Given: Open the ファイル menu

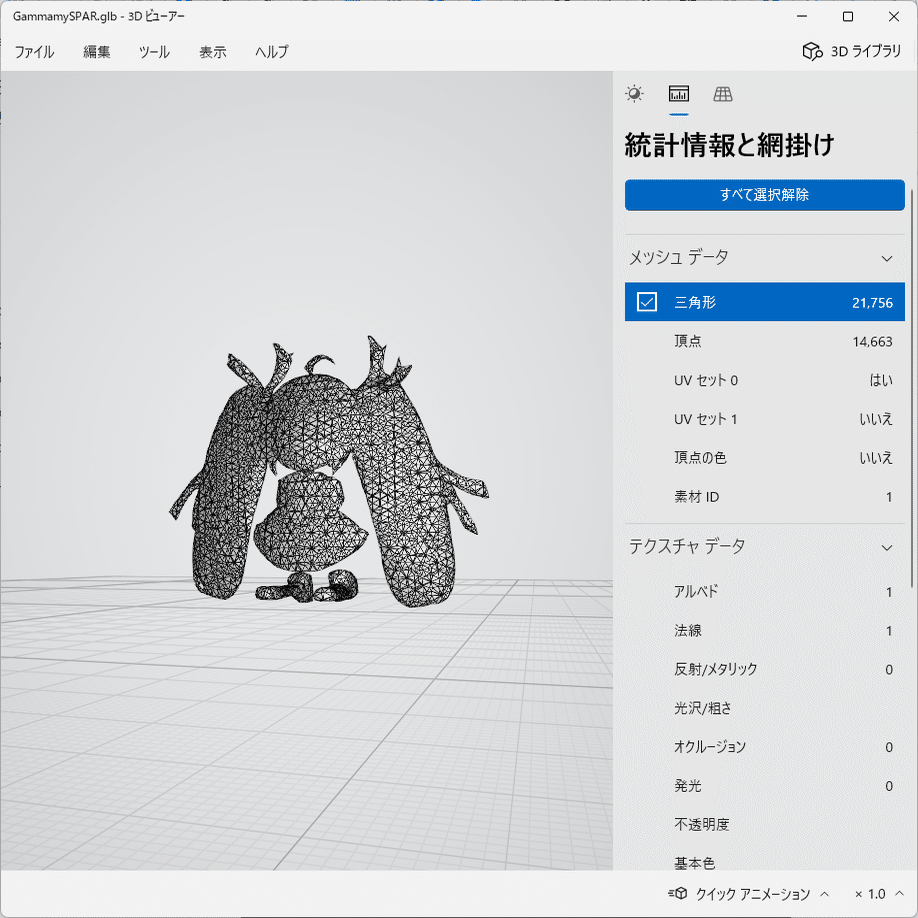Looking at the screenshot, I should pos(34,52).
